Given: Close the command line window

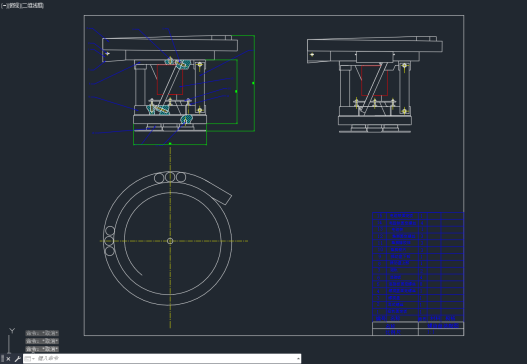Looking at the screenshot, I should [x=8, y=359].
